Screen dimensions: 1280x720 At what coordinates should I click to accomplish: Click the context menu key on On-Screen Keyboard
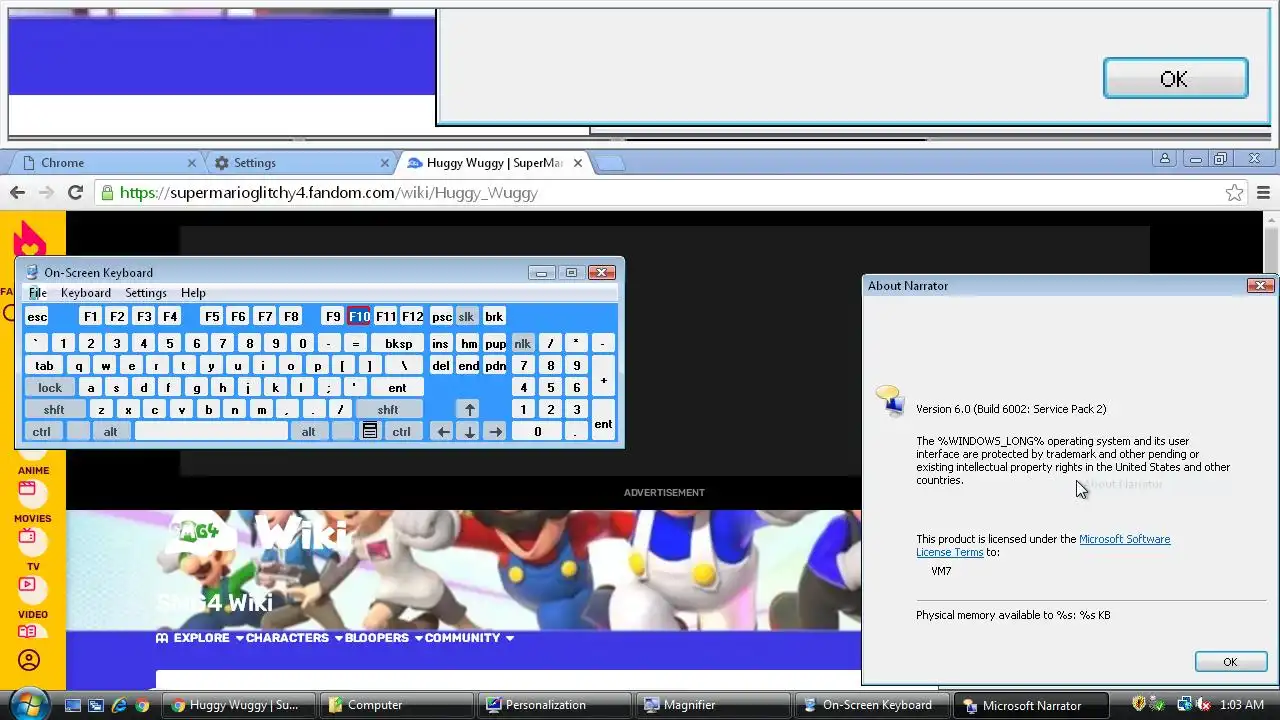(x=370, y=432)
